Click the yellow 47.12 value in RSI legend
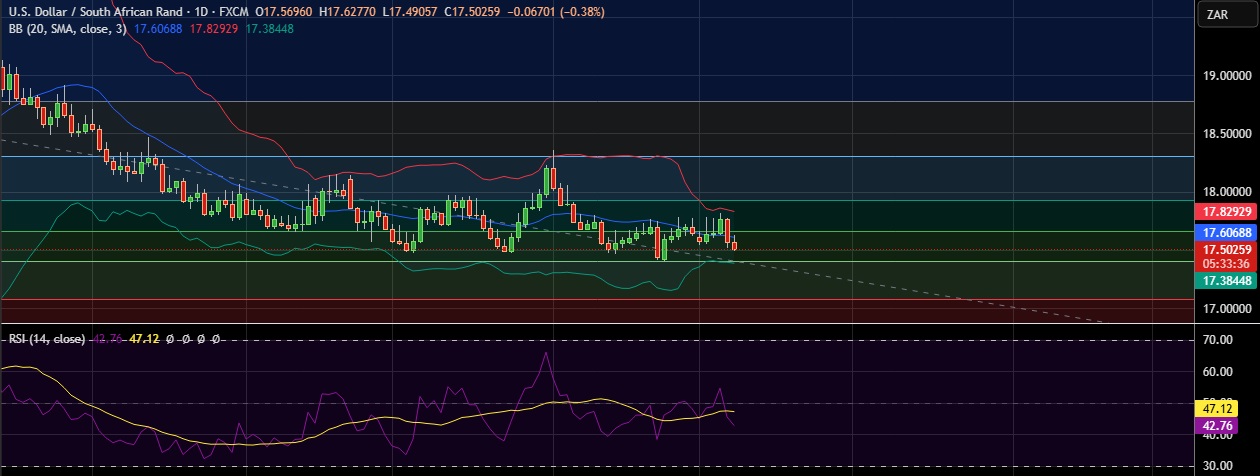This screenshot has width=1260, height=476. [147, 339]
